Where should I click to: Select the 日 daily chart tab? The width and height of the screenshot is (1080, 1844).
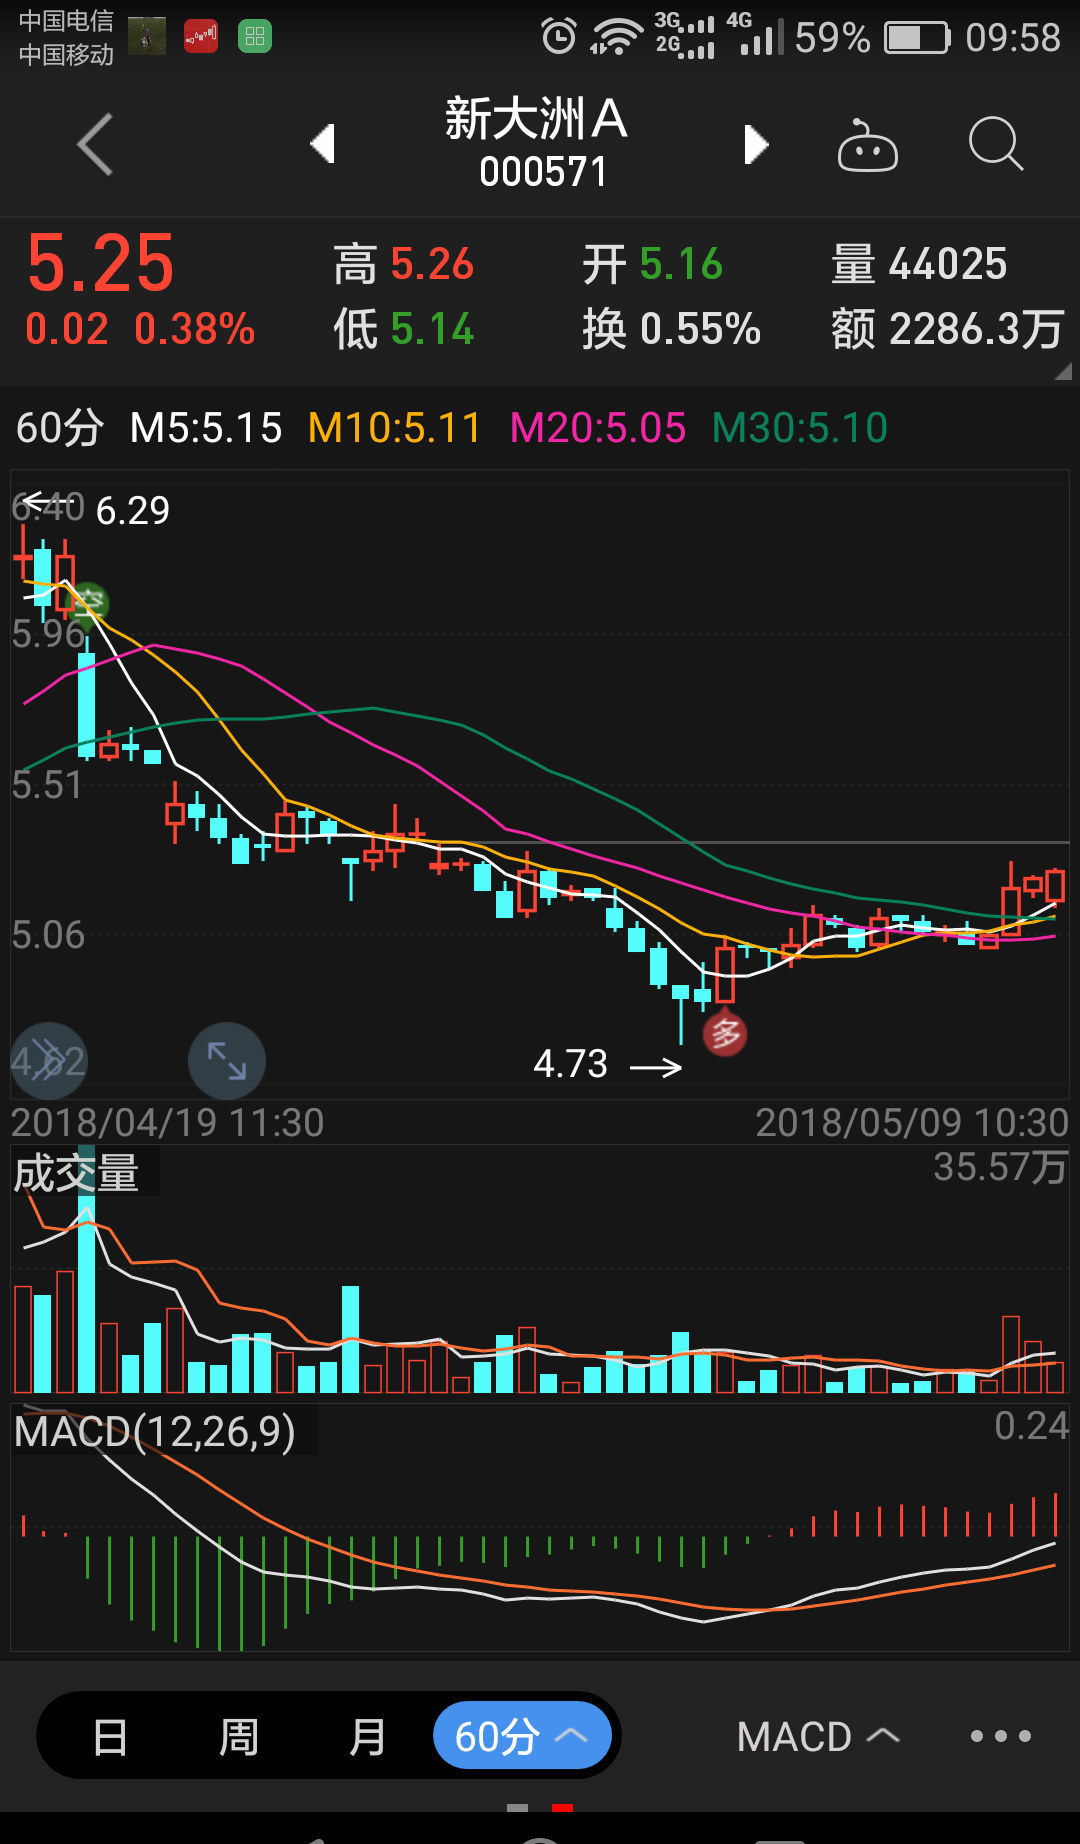click(x=110, y=1737)
